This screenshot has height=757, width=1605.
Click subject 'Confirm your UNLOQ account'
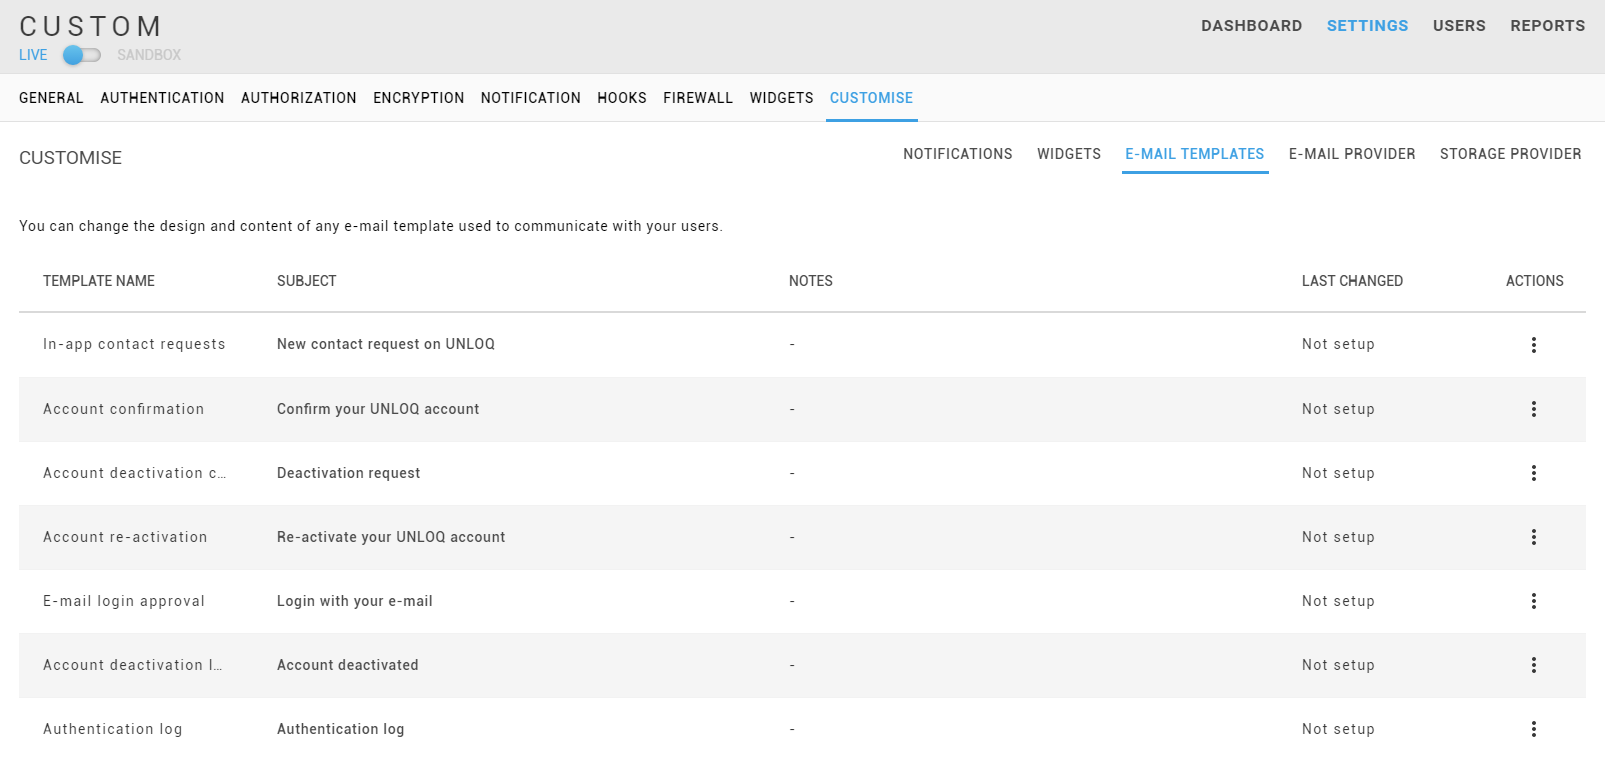[378, 409]
